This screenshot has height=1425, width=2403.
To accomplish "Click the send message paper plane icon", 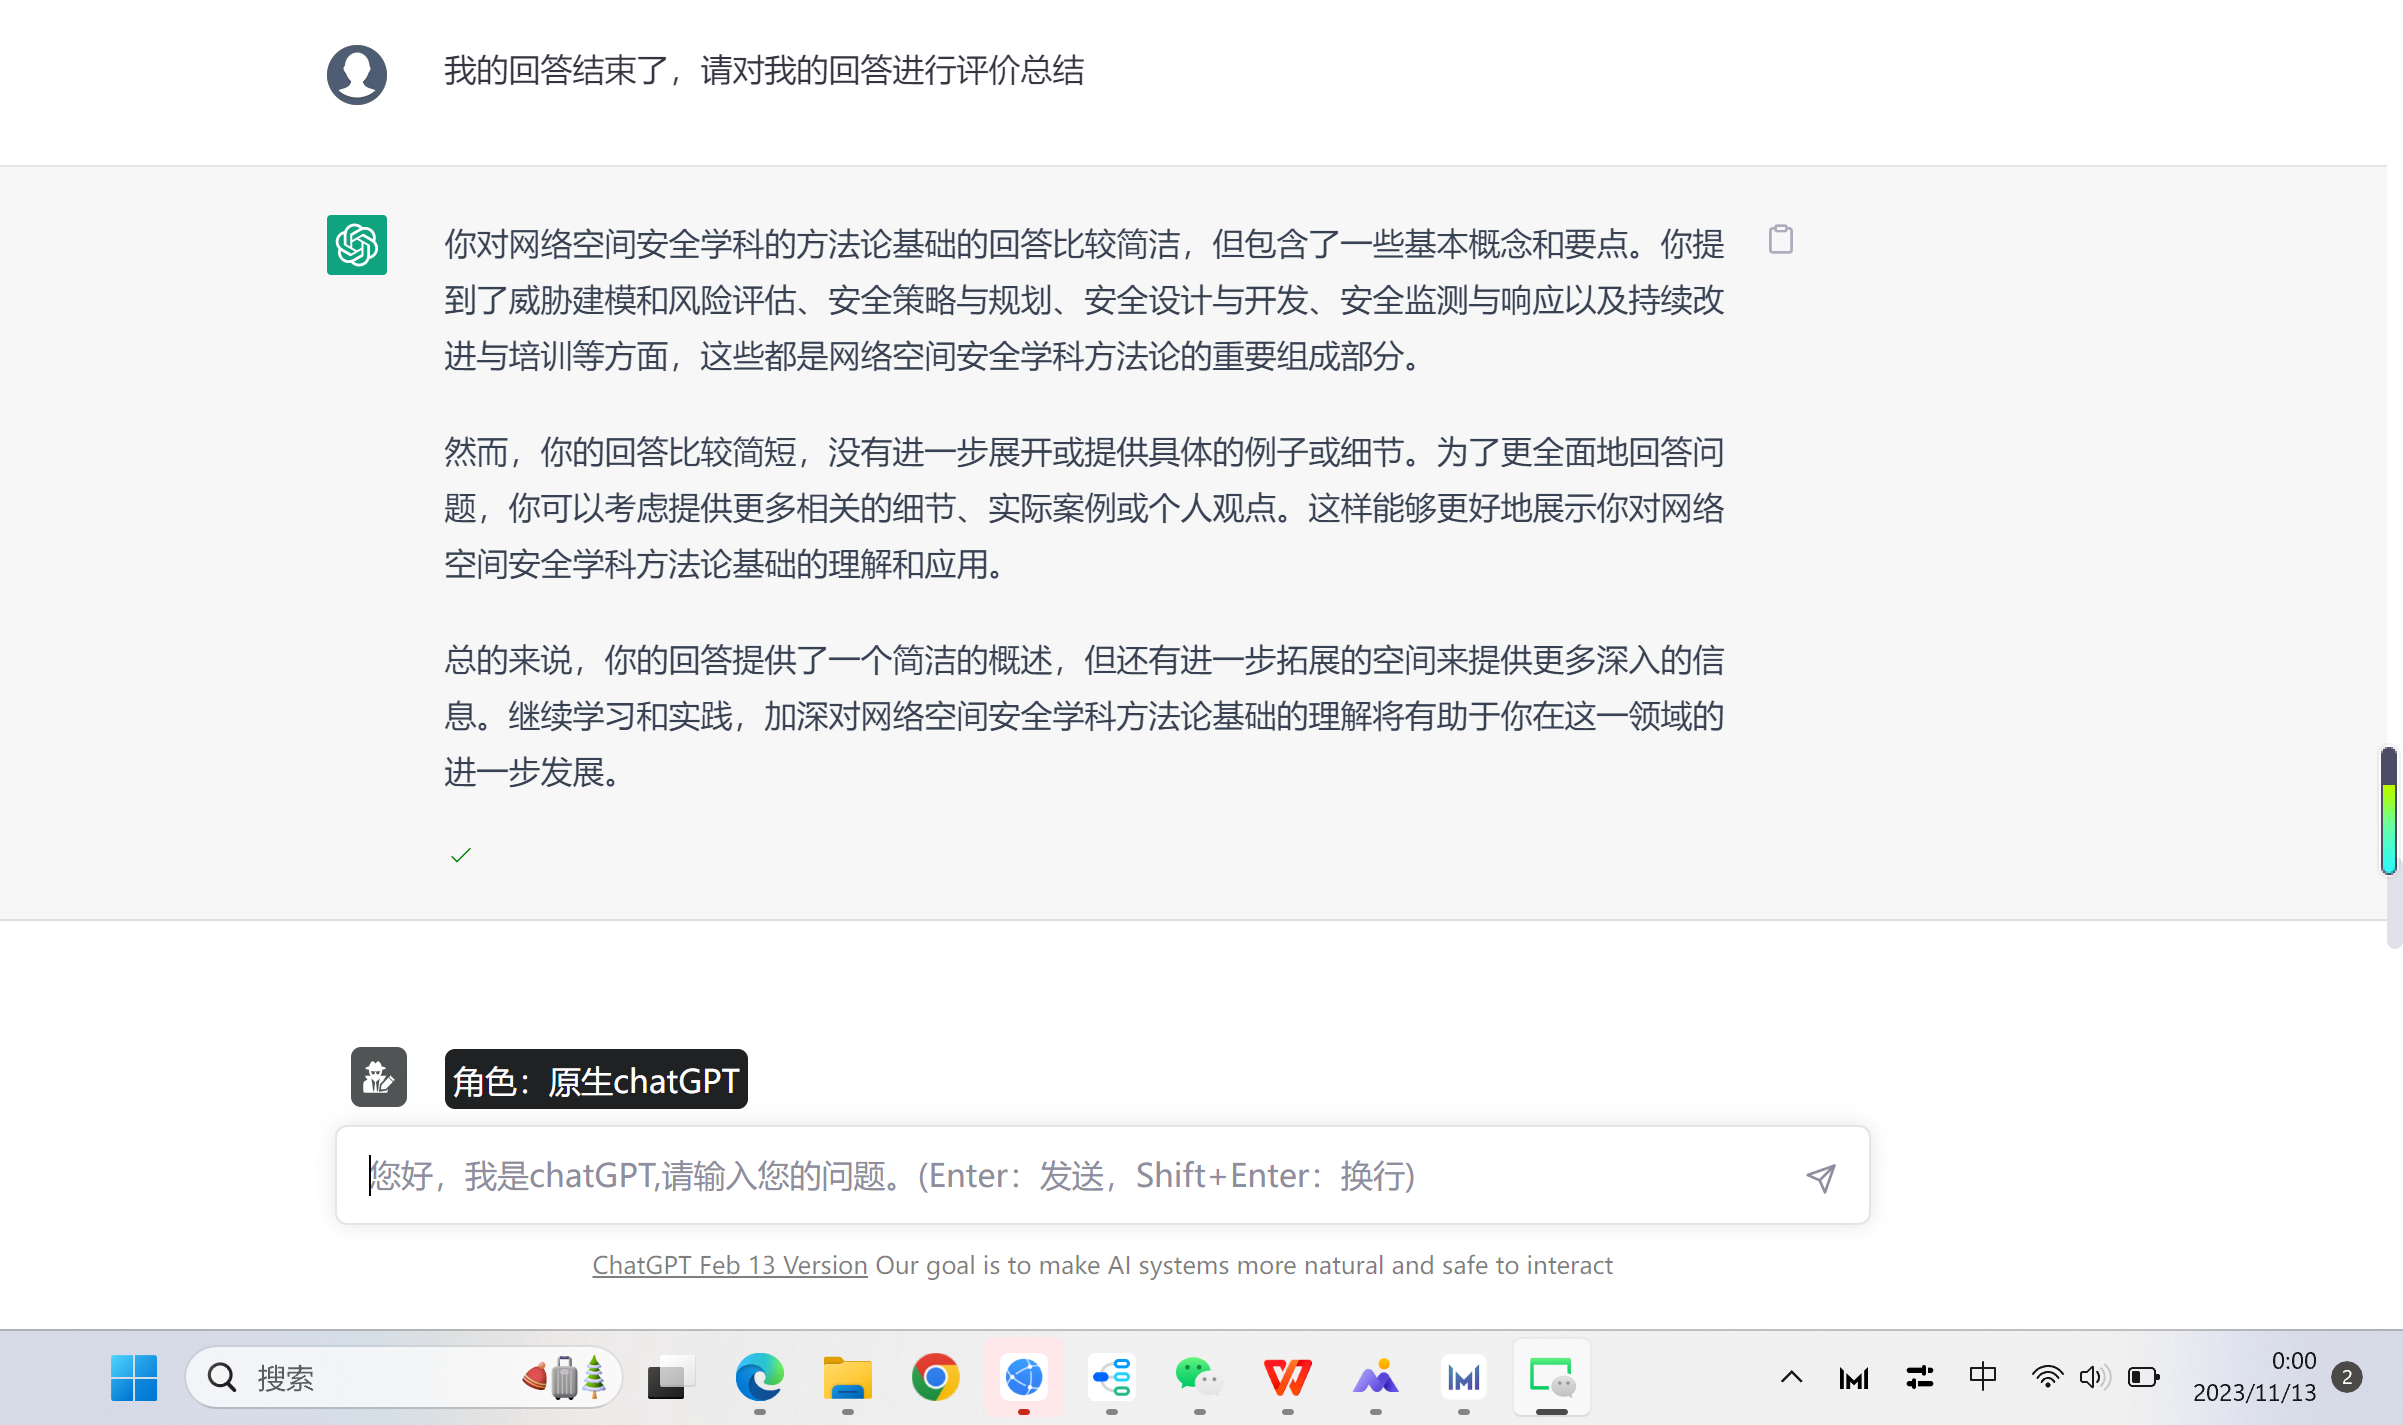I will (x=1821, y=1177).
